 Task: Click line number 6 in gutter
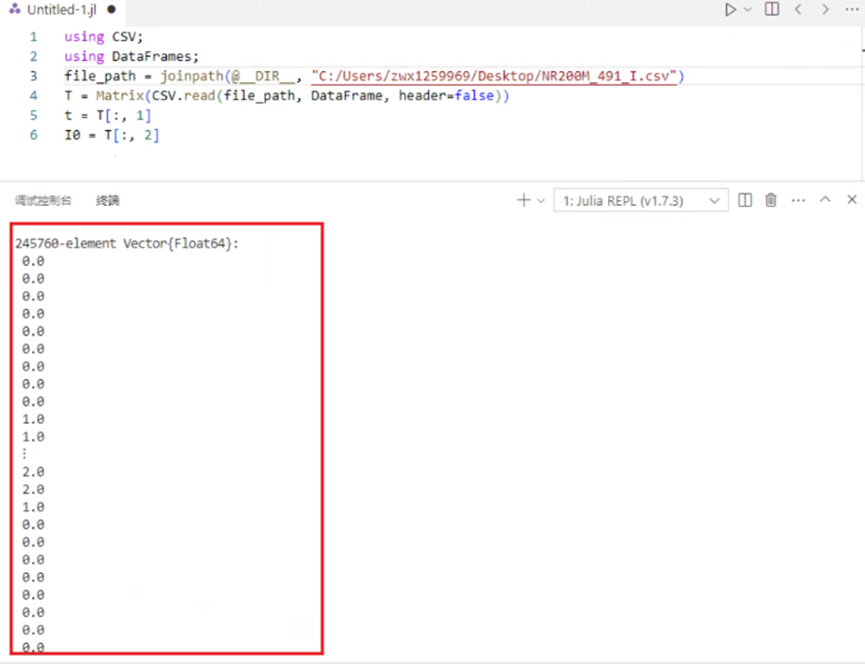[x=34, y=135]
